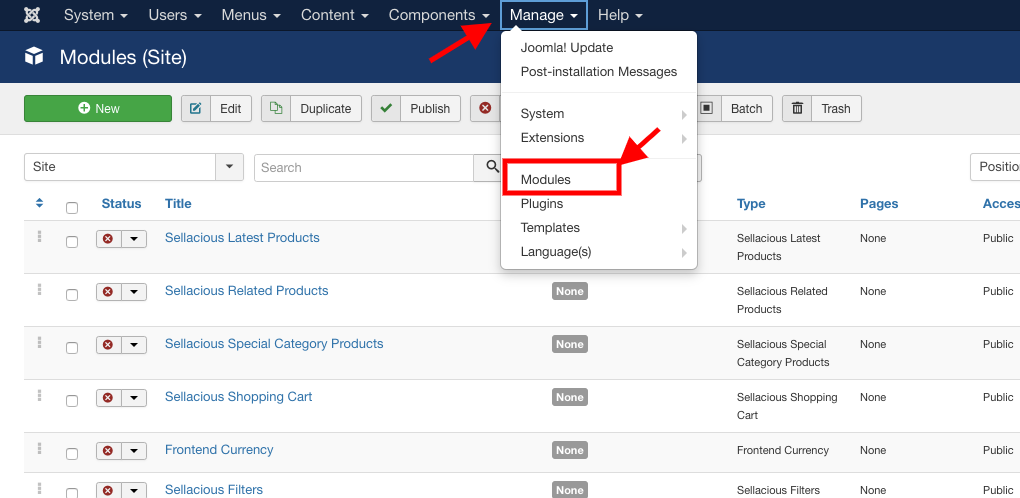
Task: Toggle publish status of Sellacious Filters
Action: pyautogui.click(x=109, y=490)
